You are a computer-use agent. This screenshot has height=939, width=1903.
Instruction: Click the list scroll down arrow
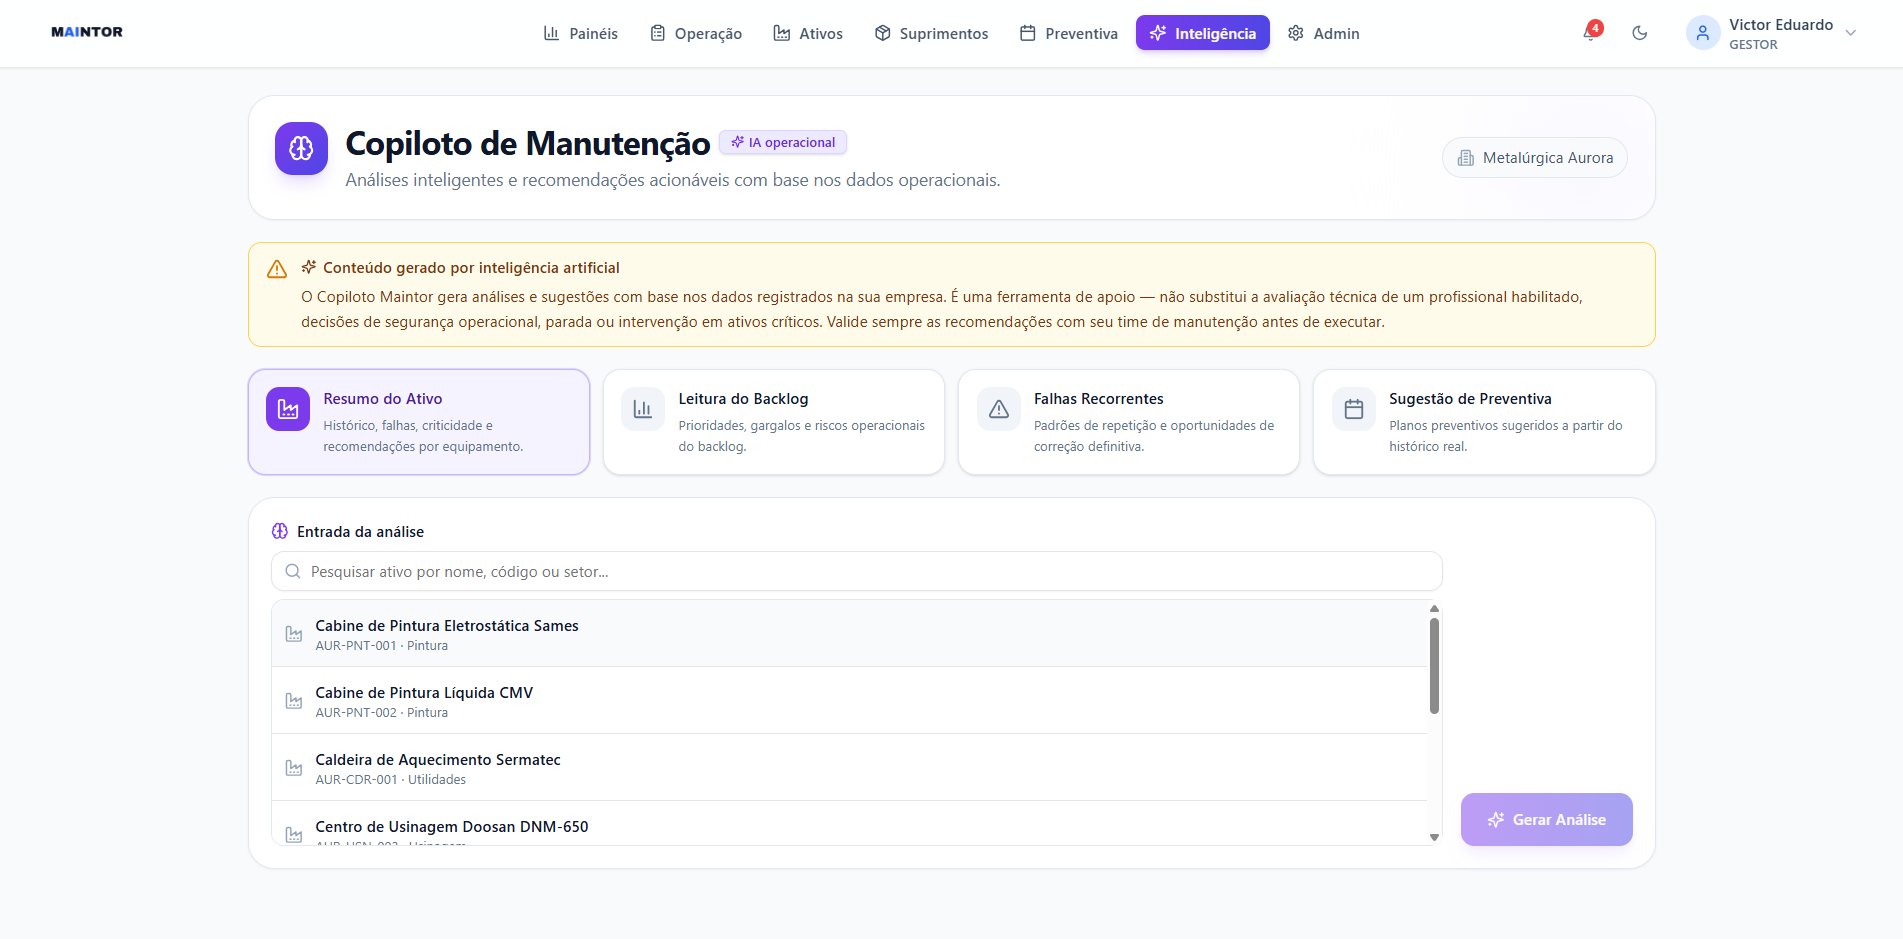pos(1434,838)
